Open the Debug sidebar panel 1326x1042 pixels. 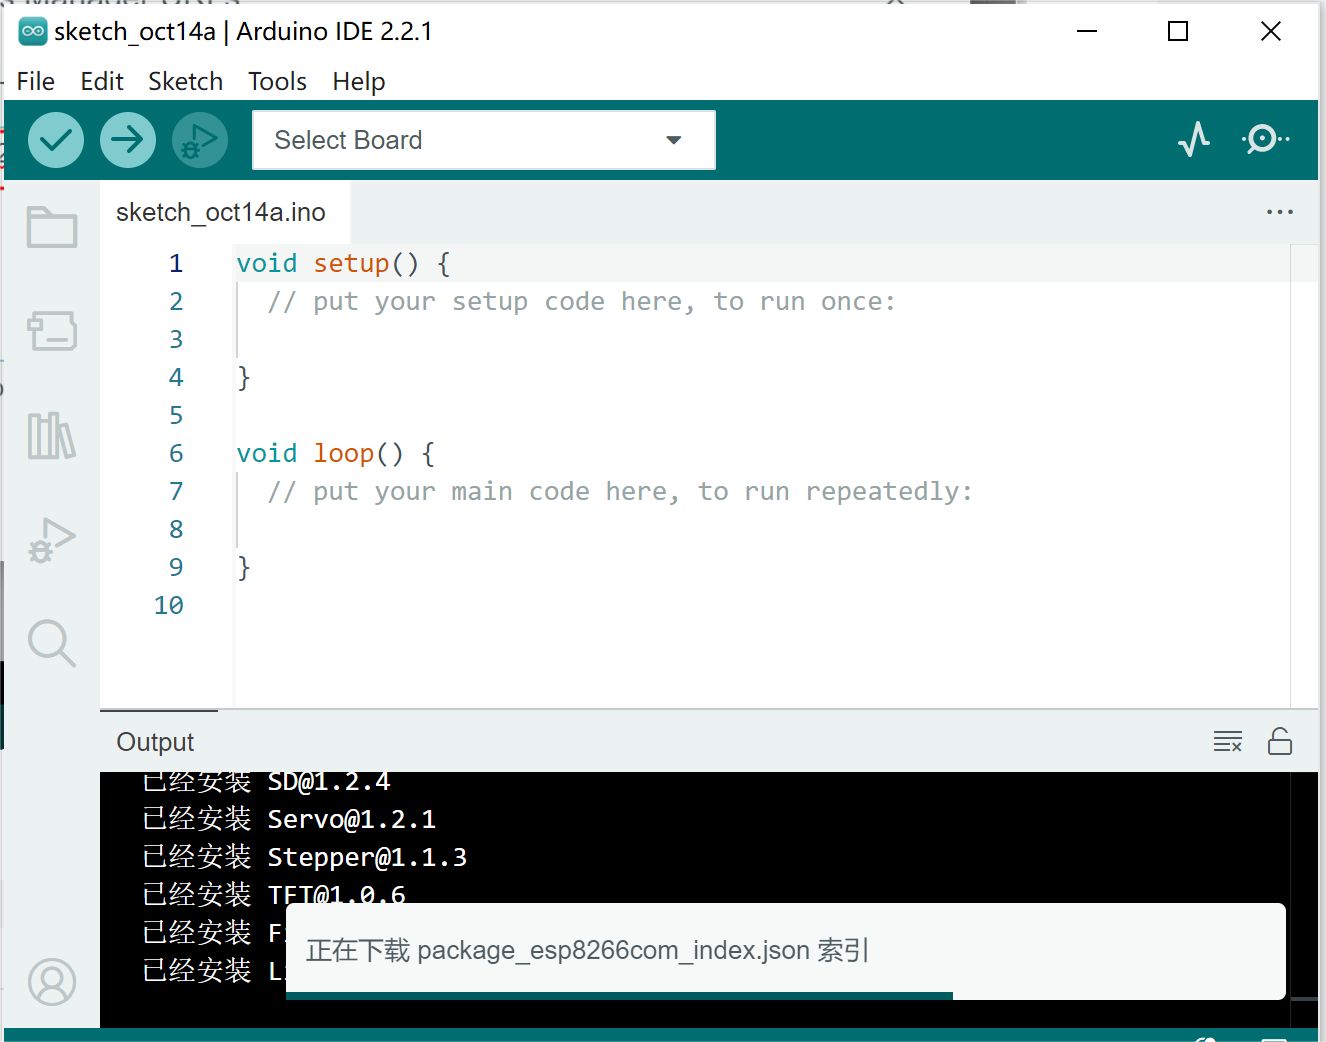coord(51,540)
